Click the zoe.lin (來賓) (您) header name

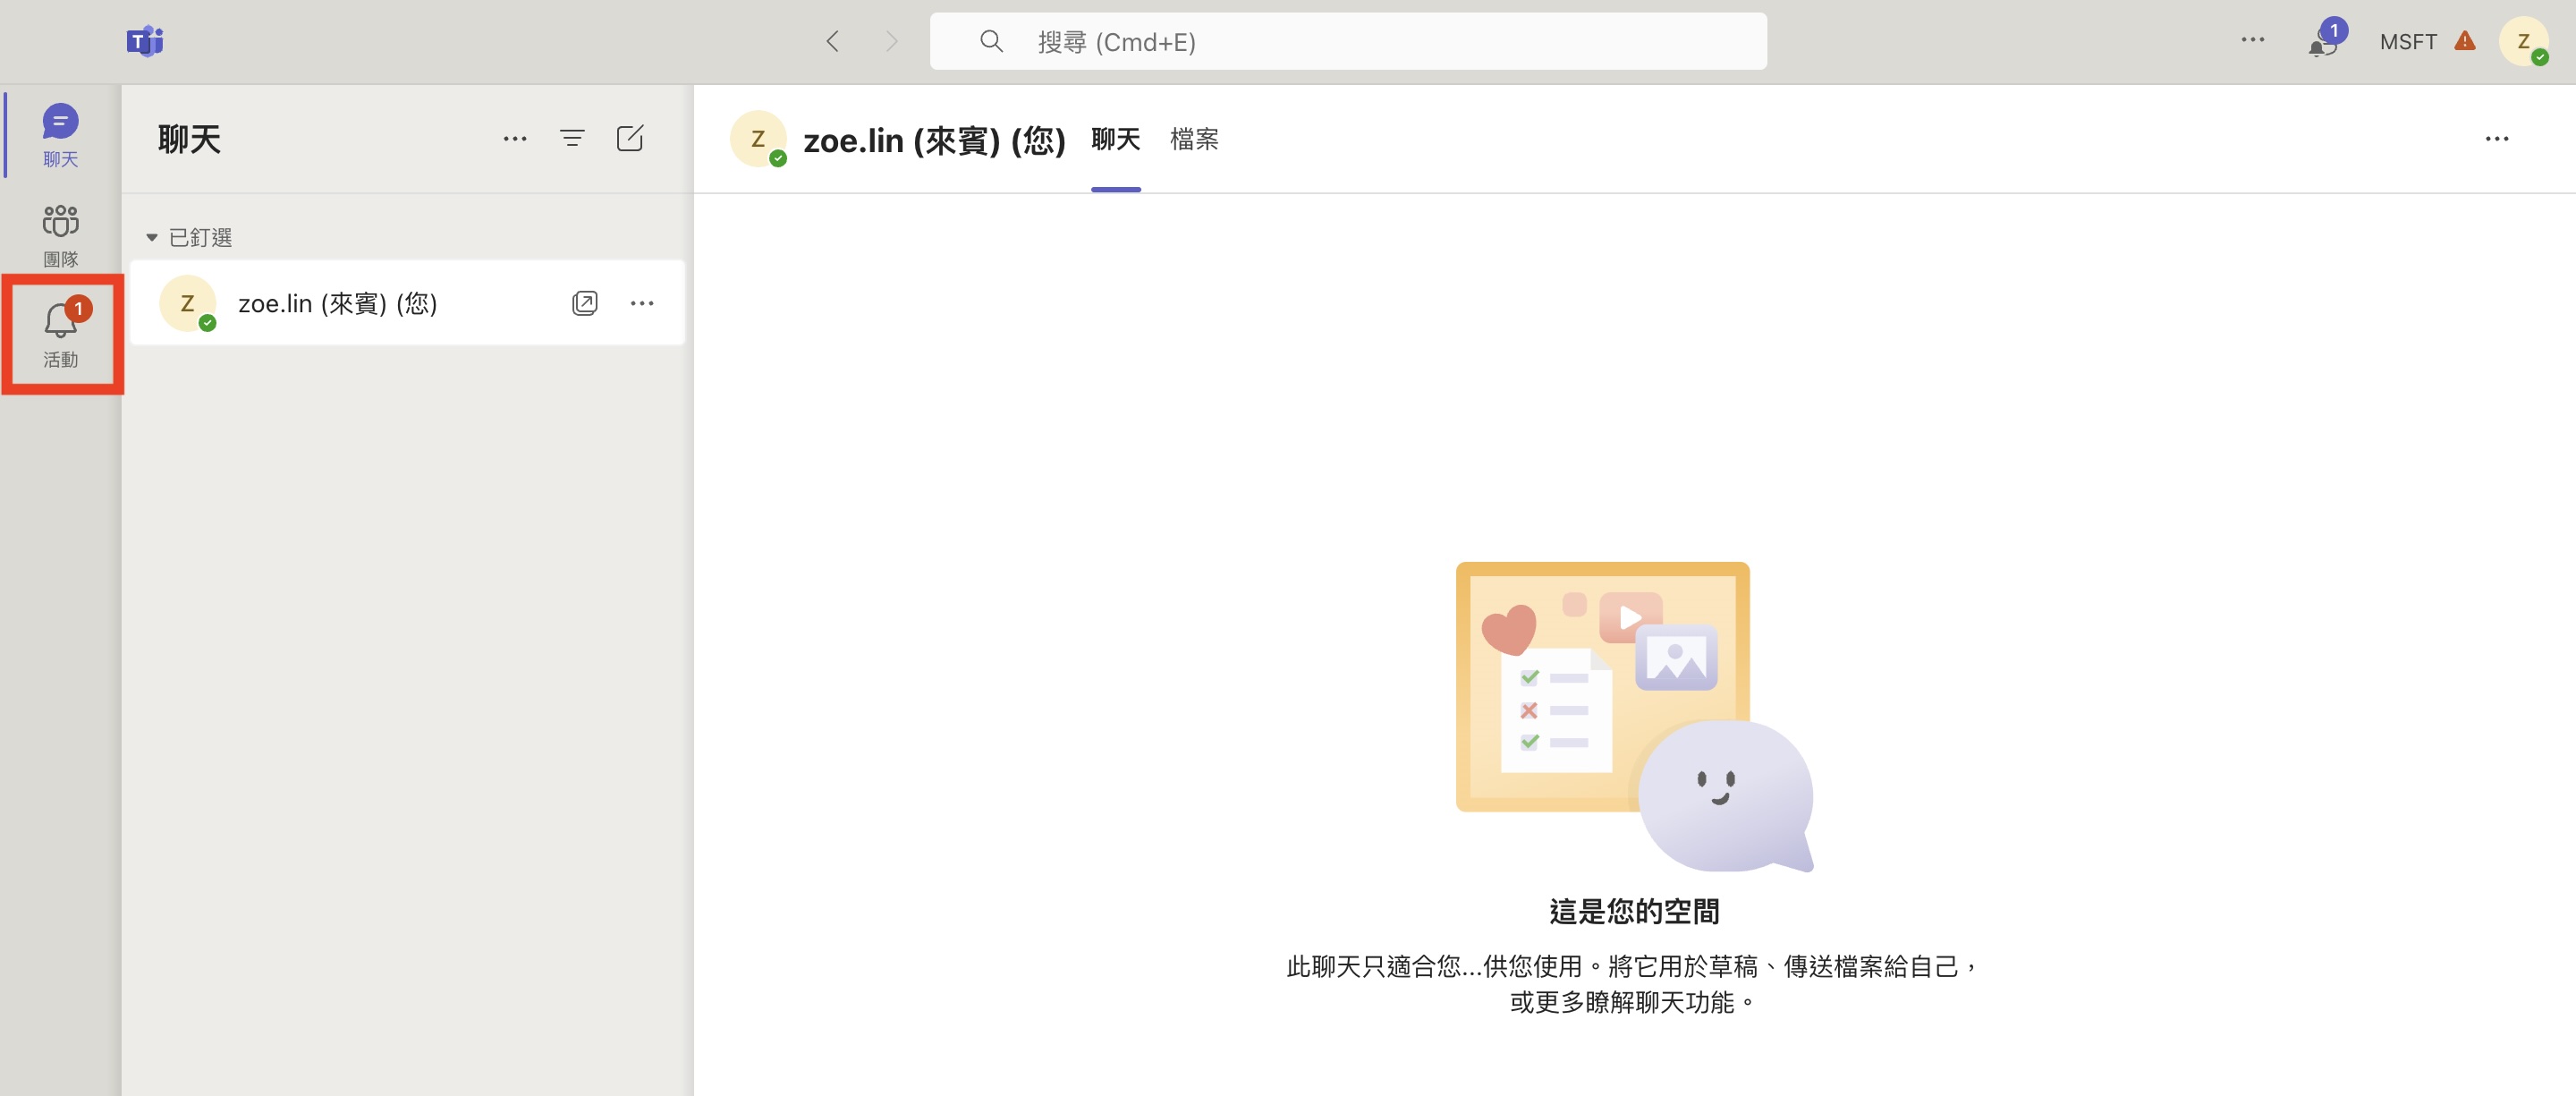click(934, 140)
